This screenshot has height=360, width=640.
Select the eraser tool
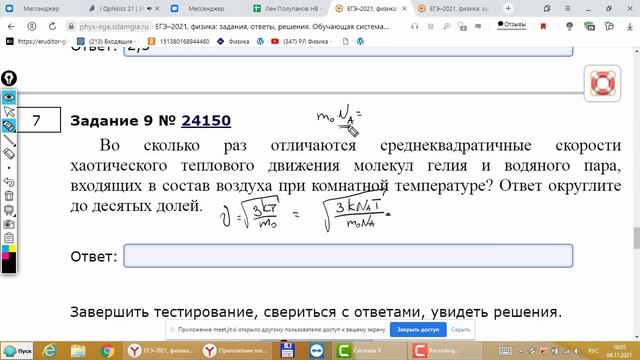point(9,154)
